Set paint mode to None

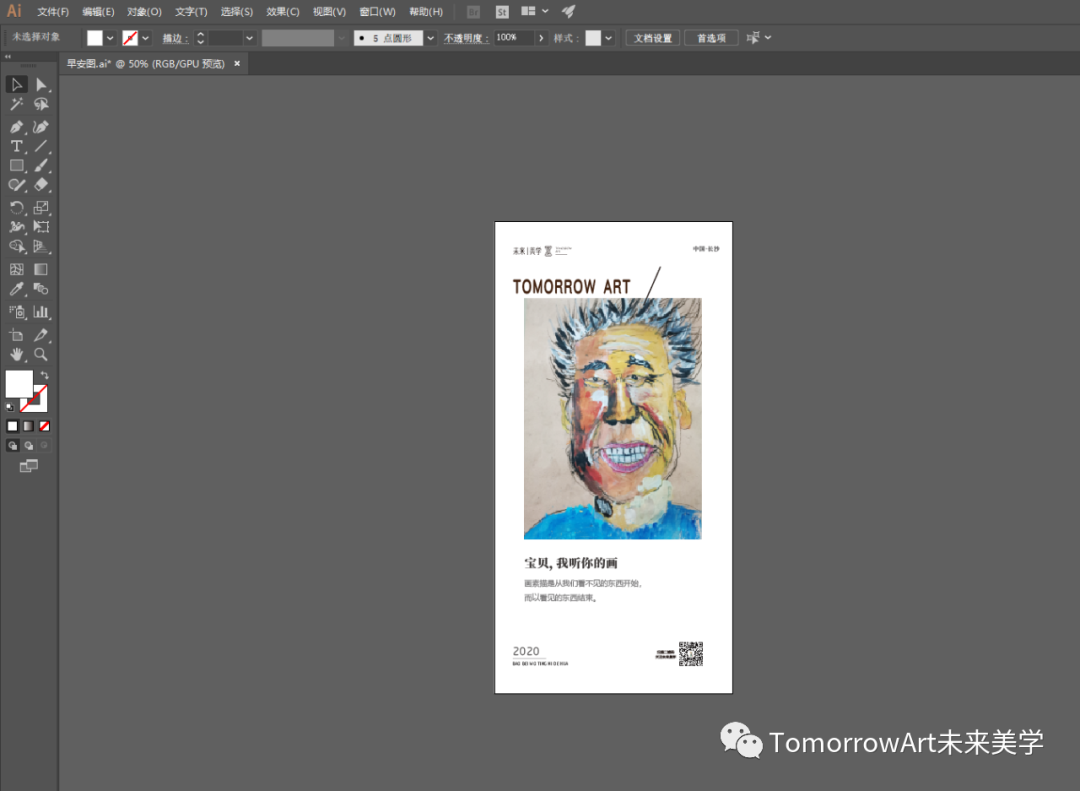[x=44, y=427]
